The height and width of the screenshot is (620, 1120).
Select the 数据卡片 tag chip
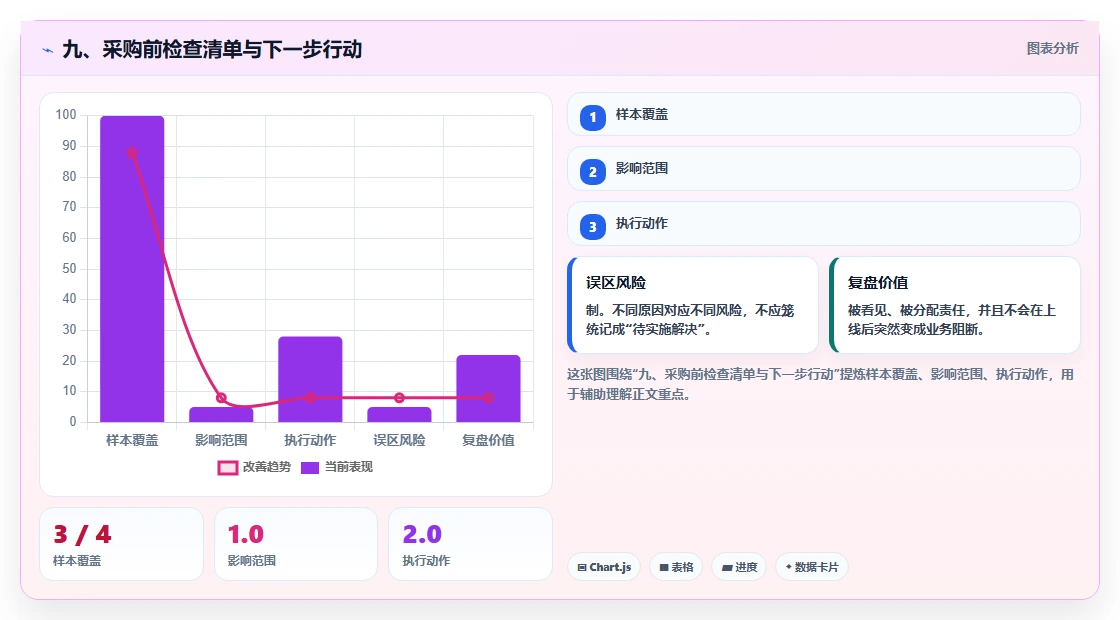[x=811, y=567]
